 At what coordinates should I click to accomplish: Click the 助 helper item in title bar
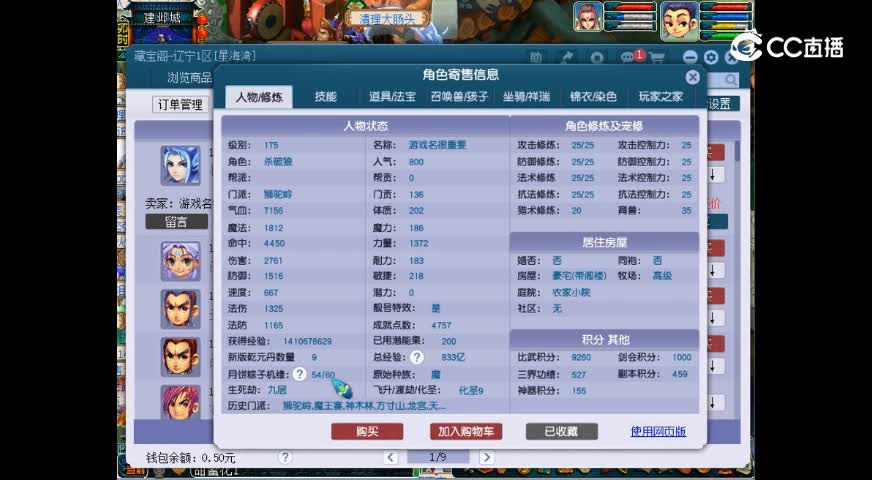tap(536, 58)
